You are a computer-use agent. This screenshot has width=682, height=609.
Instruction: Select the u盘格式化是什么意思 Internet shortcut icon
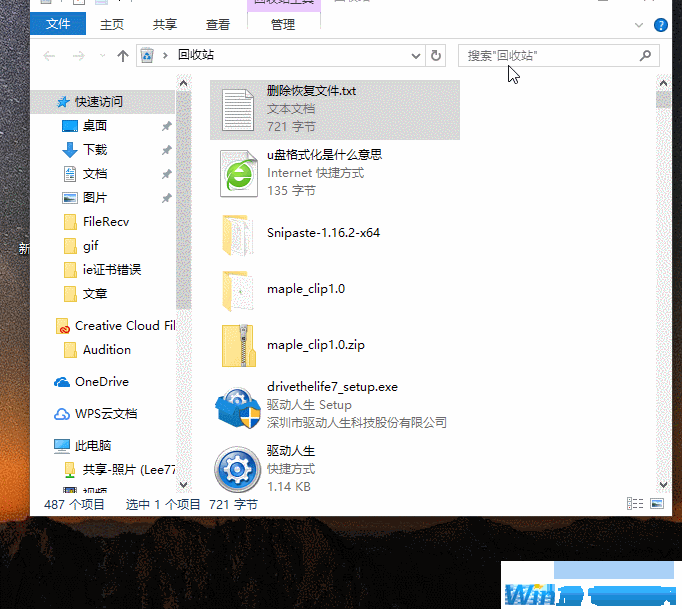(x=237, y=173)
